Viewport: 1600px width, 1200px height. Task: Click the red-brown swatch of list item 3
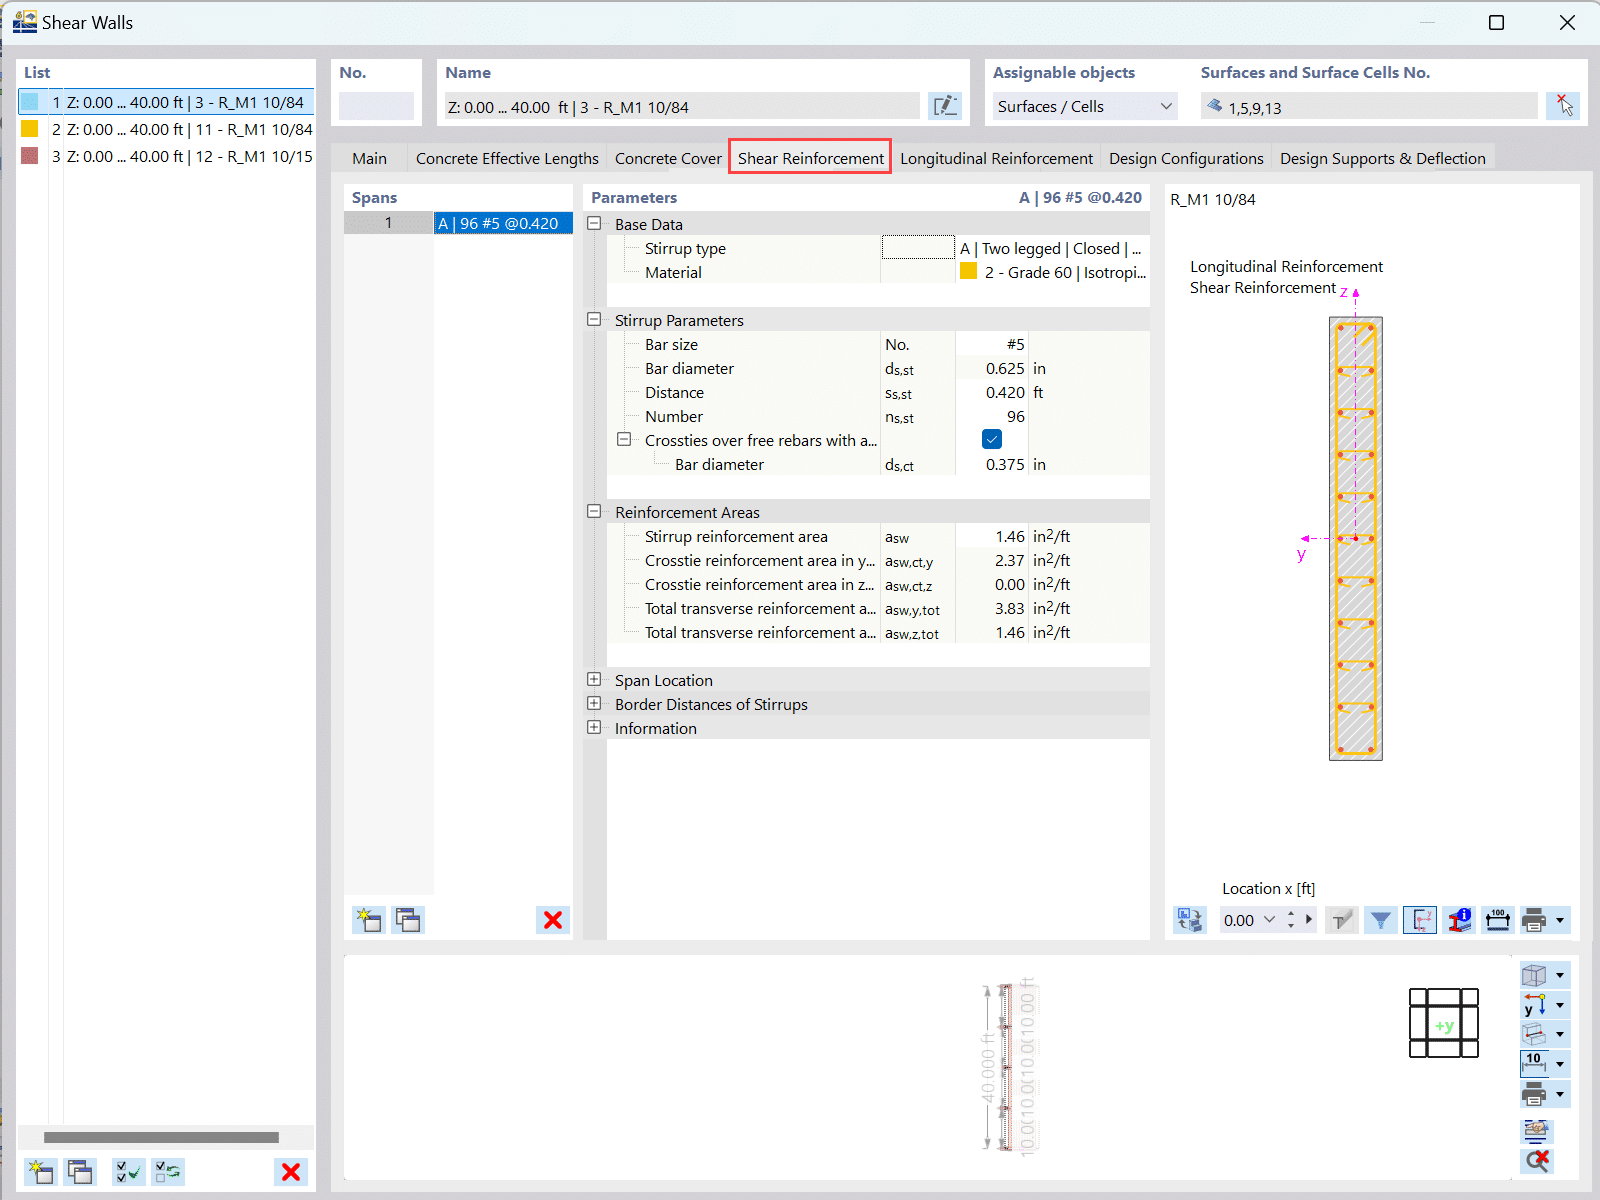(30, 156)
